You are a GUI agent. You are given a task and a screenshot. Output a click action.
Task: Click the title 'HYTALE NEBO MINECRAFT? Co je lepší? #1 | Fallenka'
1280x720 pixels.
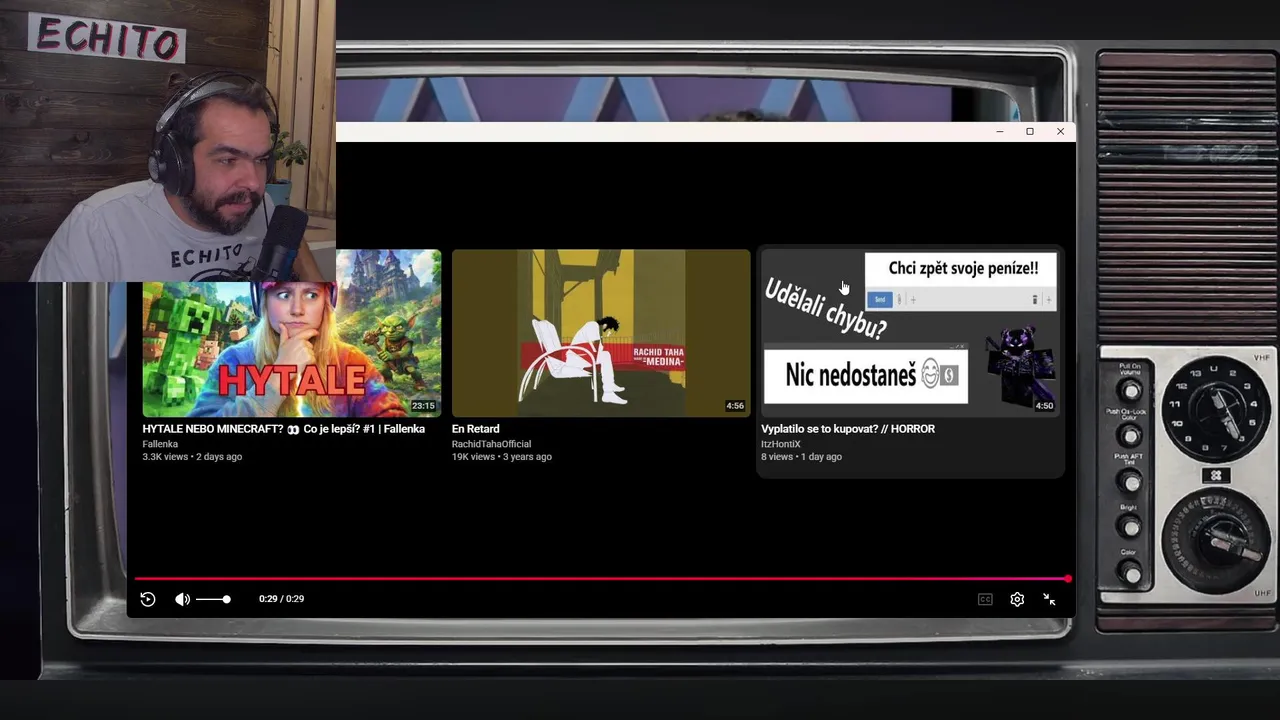pos(283,429)
